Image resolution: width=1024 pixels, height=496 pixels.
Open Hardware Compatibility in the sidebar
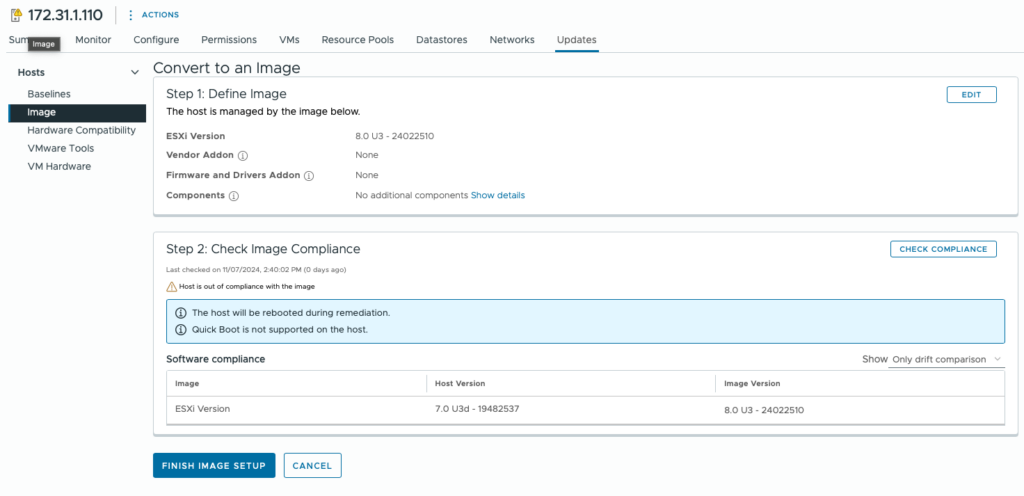[82, 131]
